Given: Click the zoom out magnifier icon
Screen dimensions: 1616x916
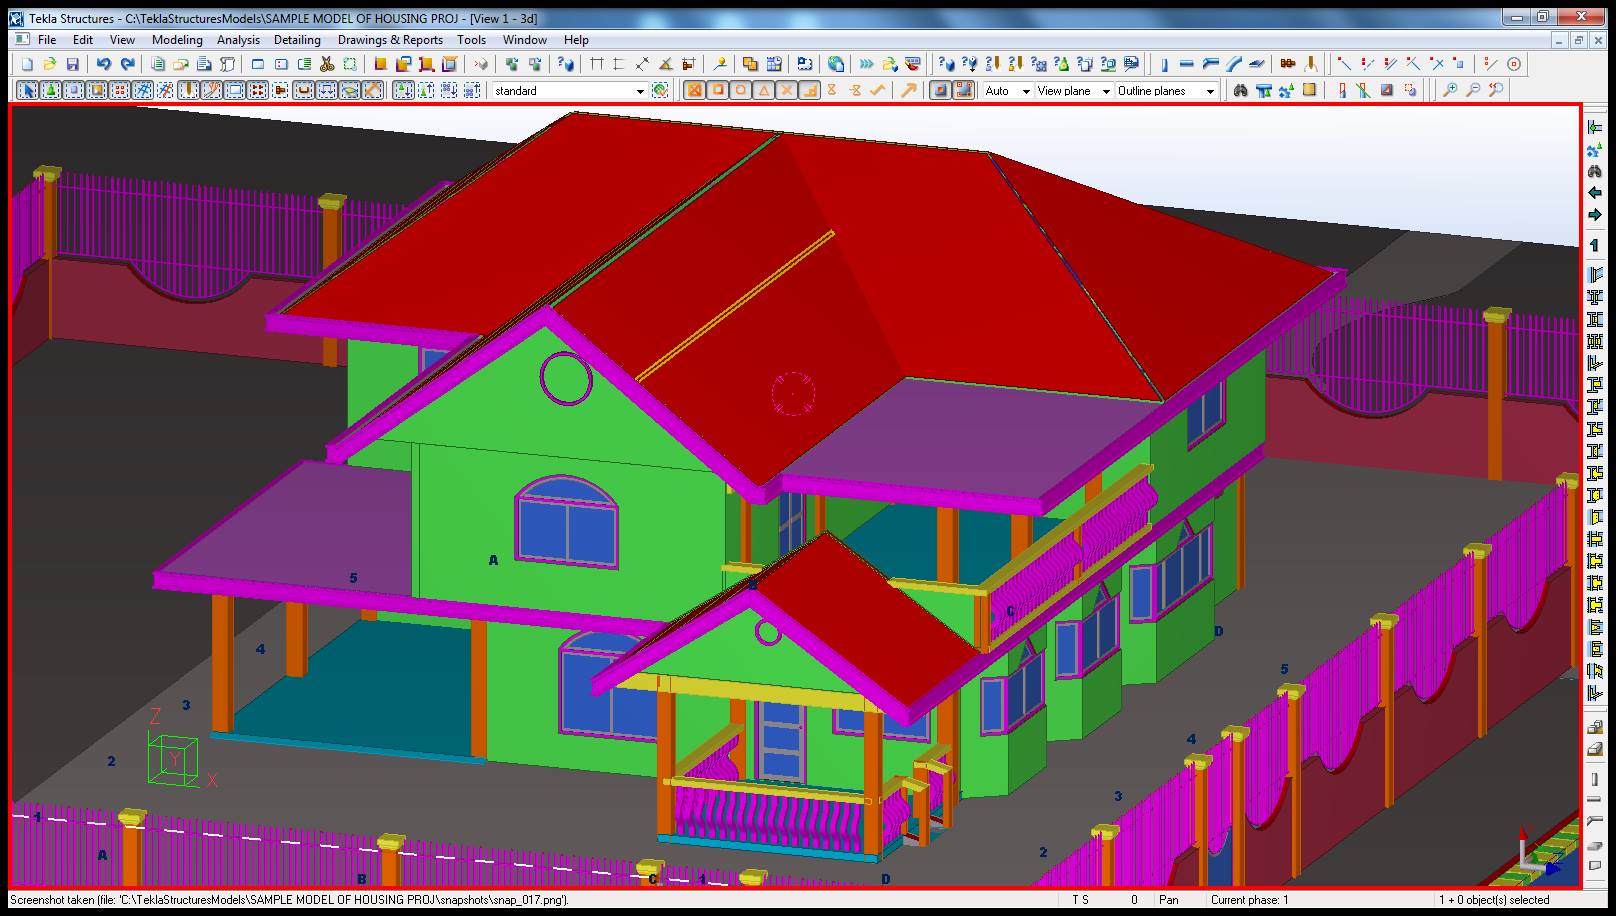Looking at the screenshot, I should coord(1473,91).
